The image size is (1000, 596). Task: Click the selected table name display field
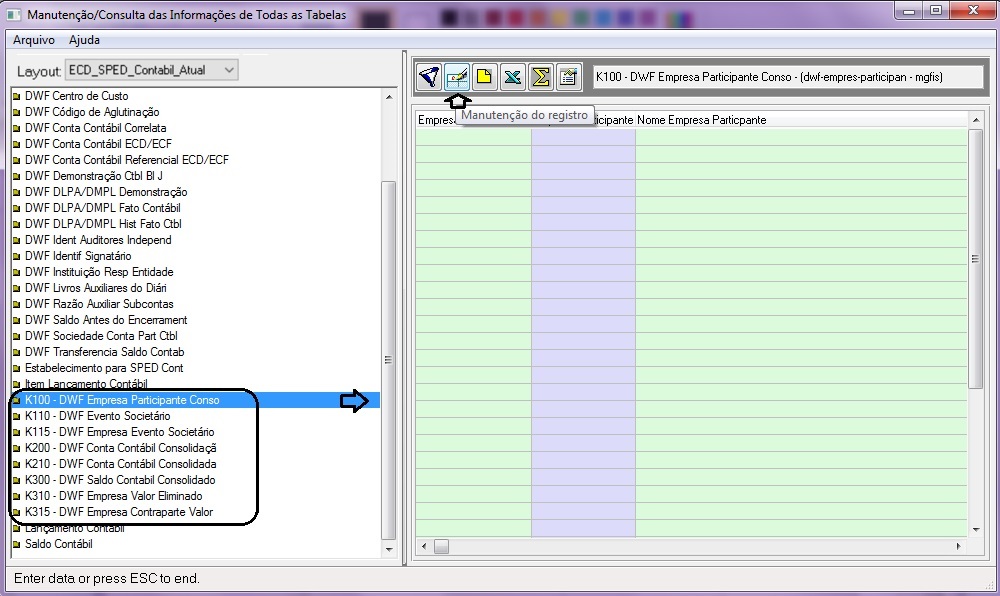pos(788,77)
